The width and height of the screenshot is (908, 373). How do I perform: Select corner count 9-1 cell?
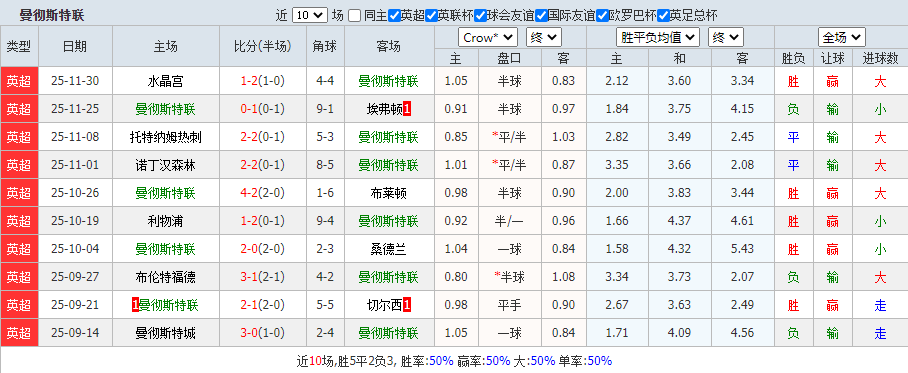325,109
